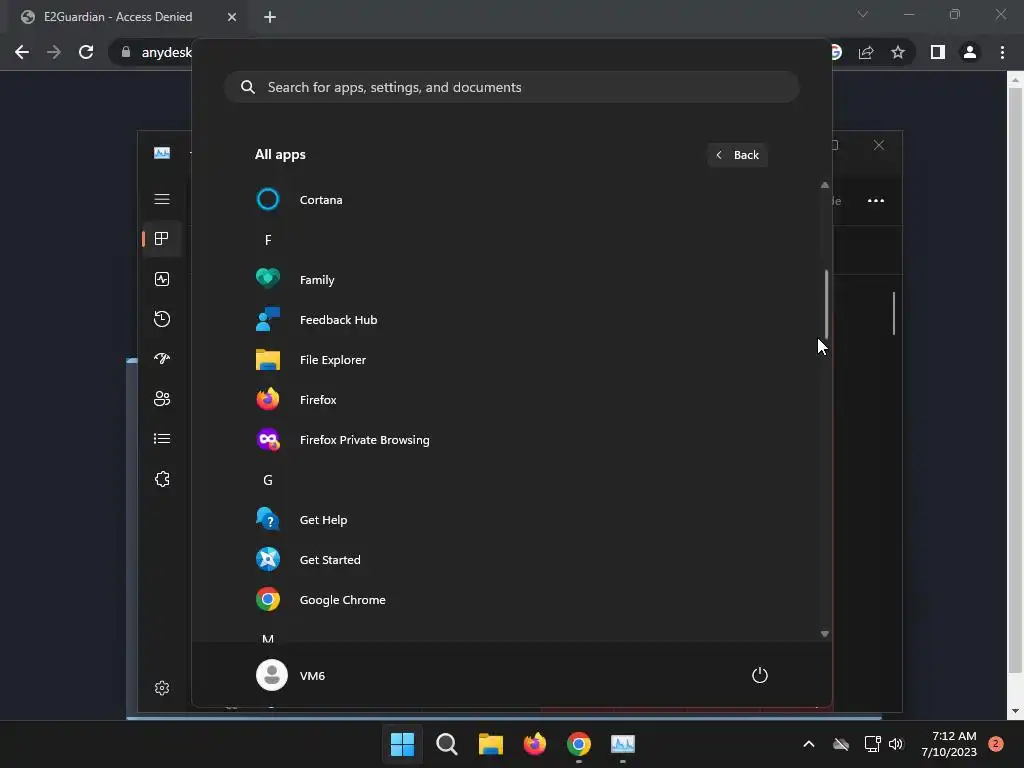Click the apps list scroll down arrow

point(825,634)
